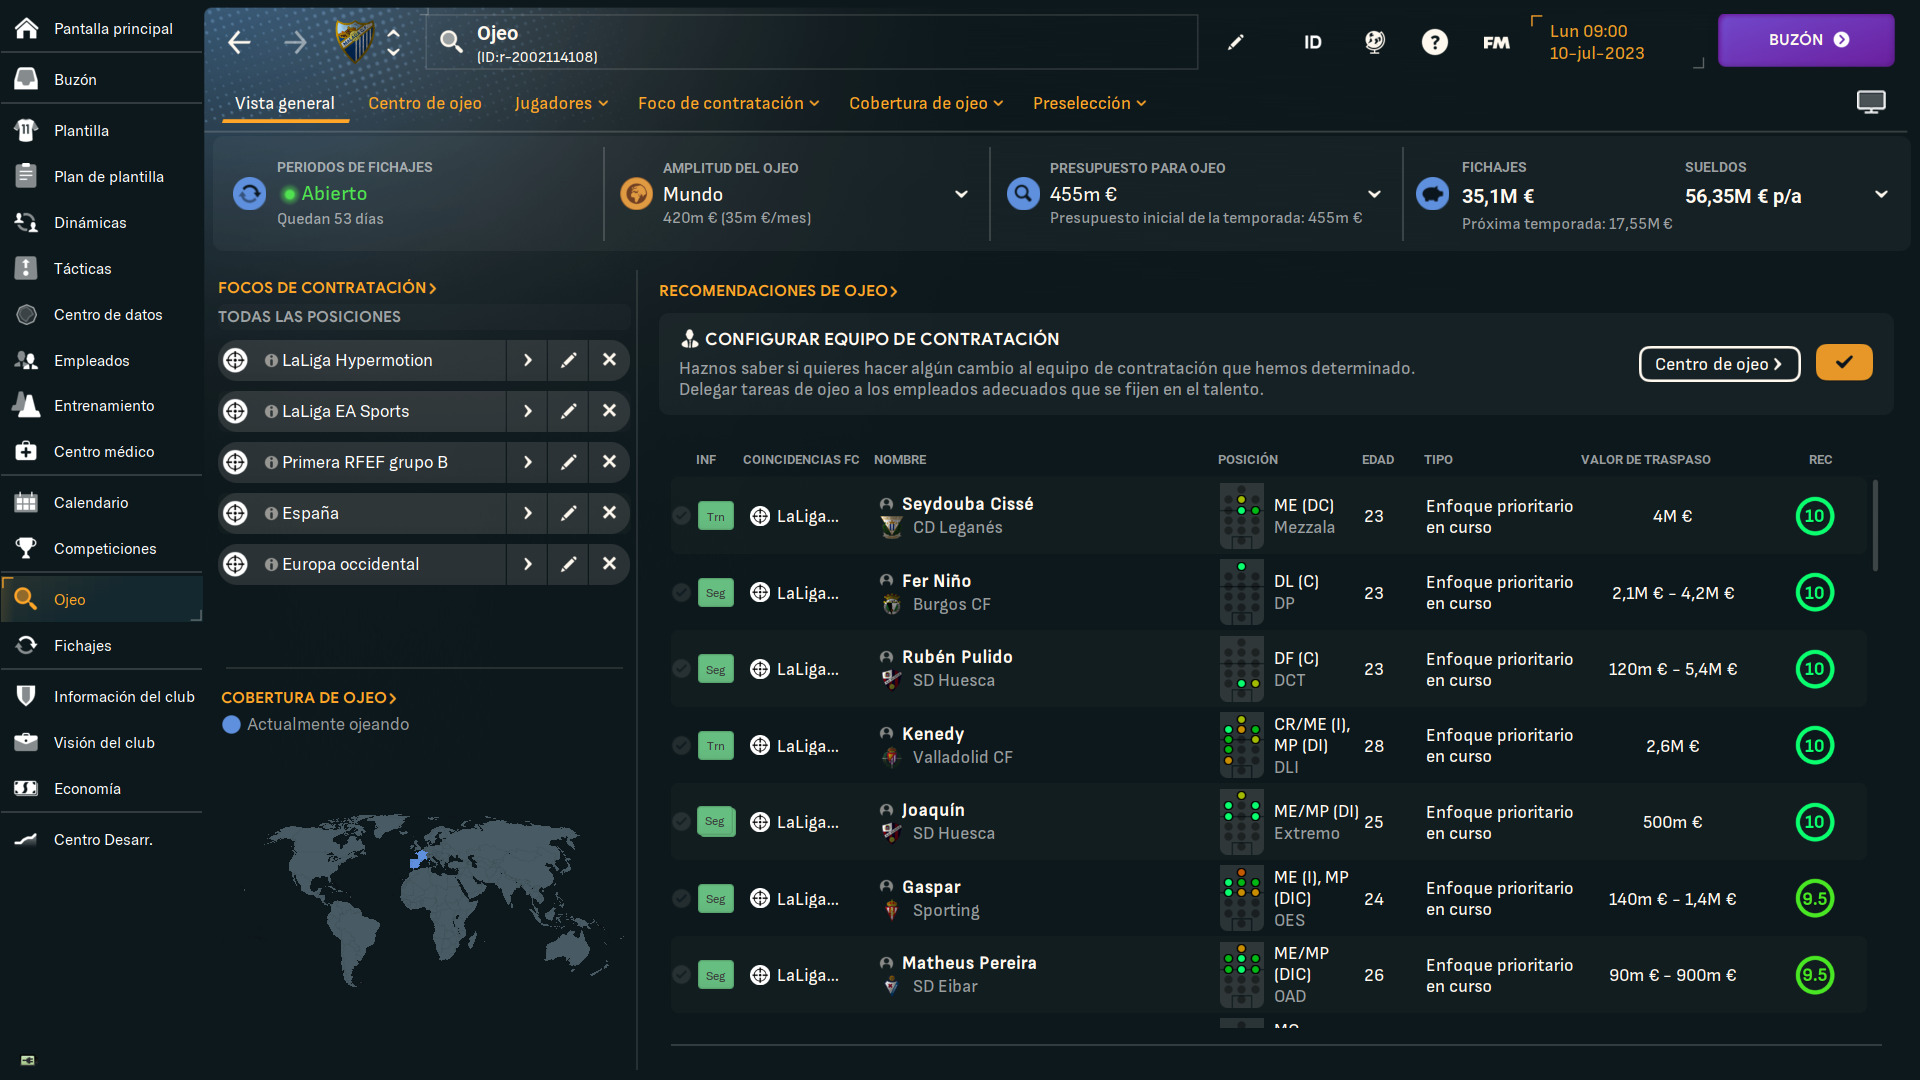1920x1080 pixels.
Task: Remove the España focus
Action: [609, 513]
